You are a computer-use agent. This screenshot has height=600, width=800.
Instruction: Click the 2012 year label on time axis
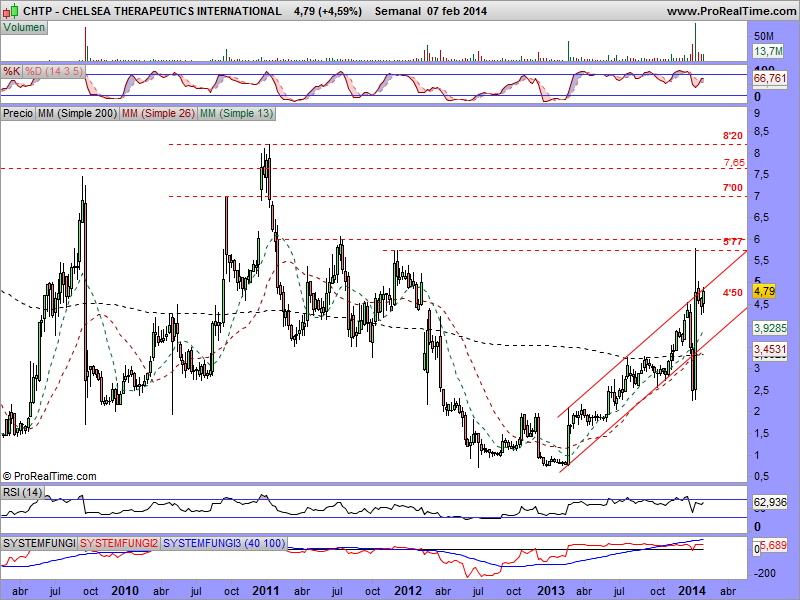[x=408, y=591]
